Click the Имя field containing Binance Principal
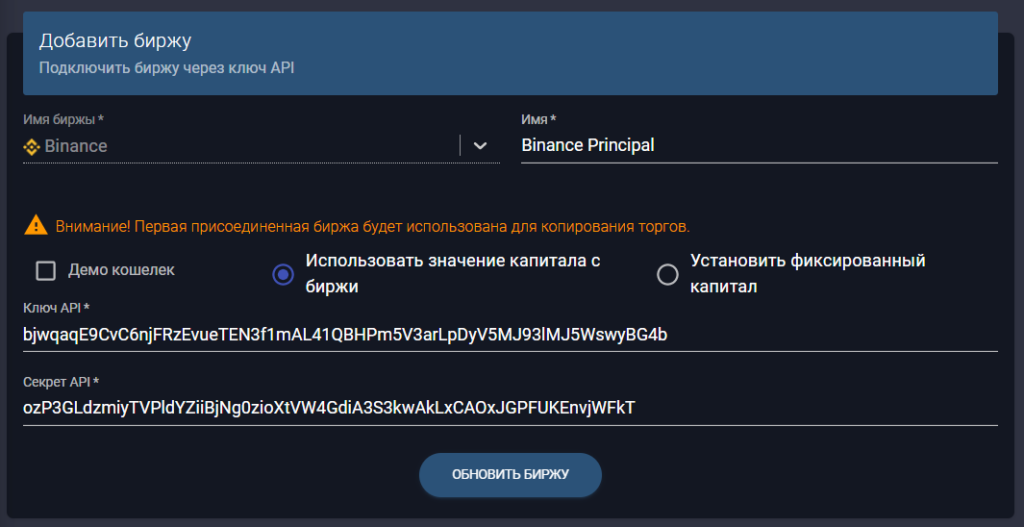This screenshot has height=527, width=1024. pyautogui.click(x=759, y=146)
